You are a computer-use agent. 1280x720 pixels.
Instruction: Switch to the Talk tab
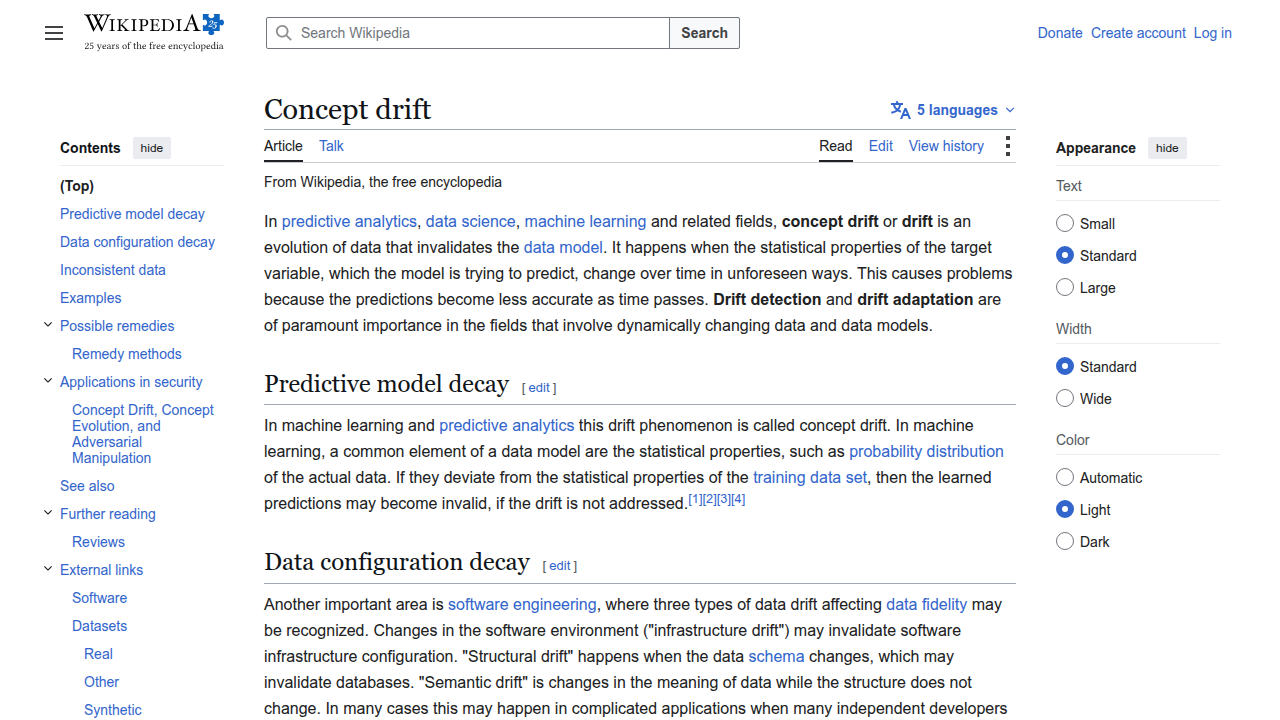tap(331, 146)
